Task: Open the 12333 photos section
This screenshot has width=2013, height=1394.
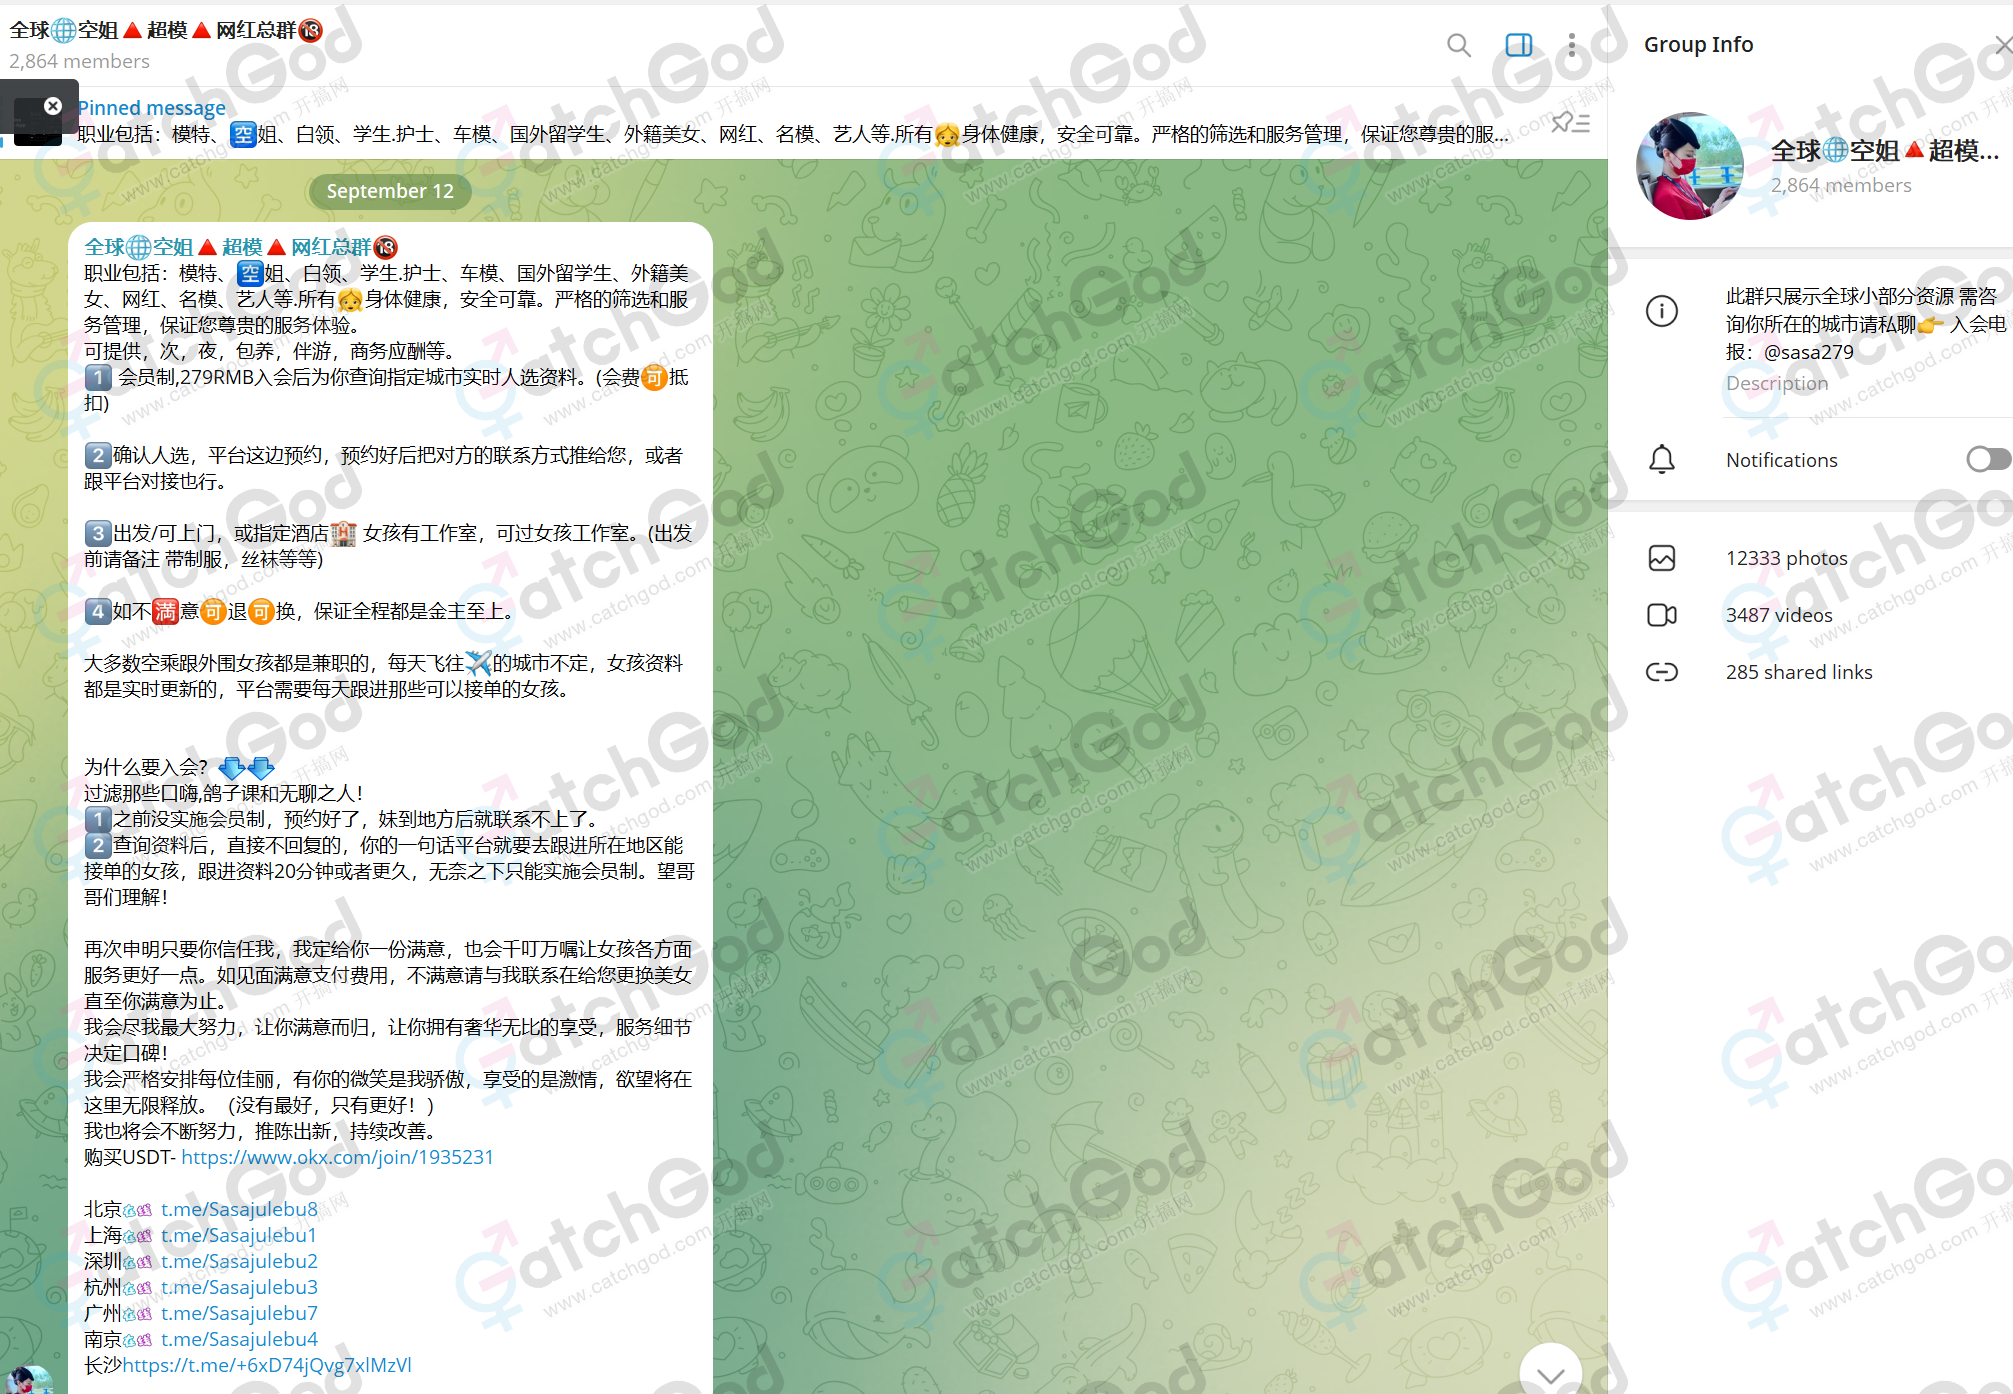Action: tap(1786, 558)
